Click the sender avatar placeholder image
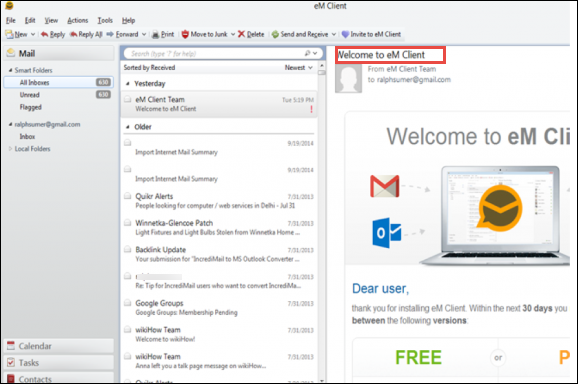Viewport: 578px width, 384px height. click(x=348, y=78)
